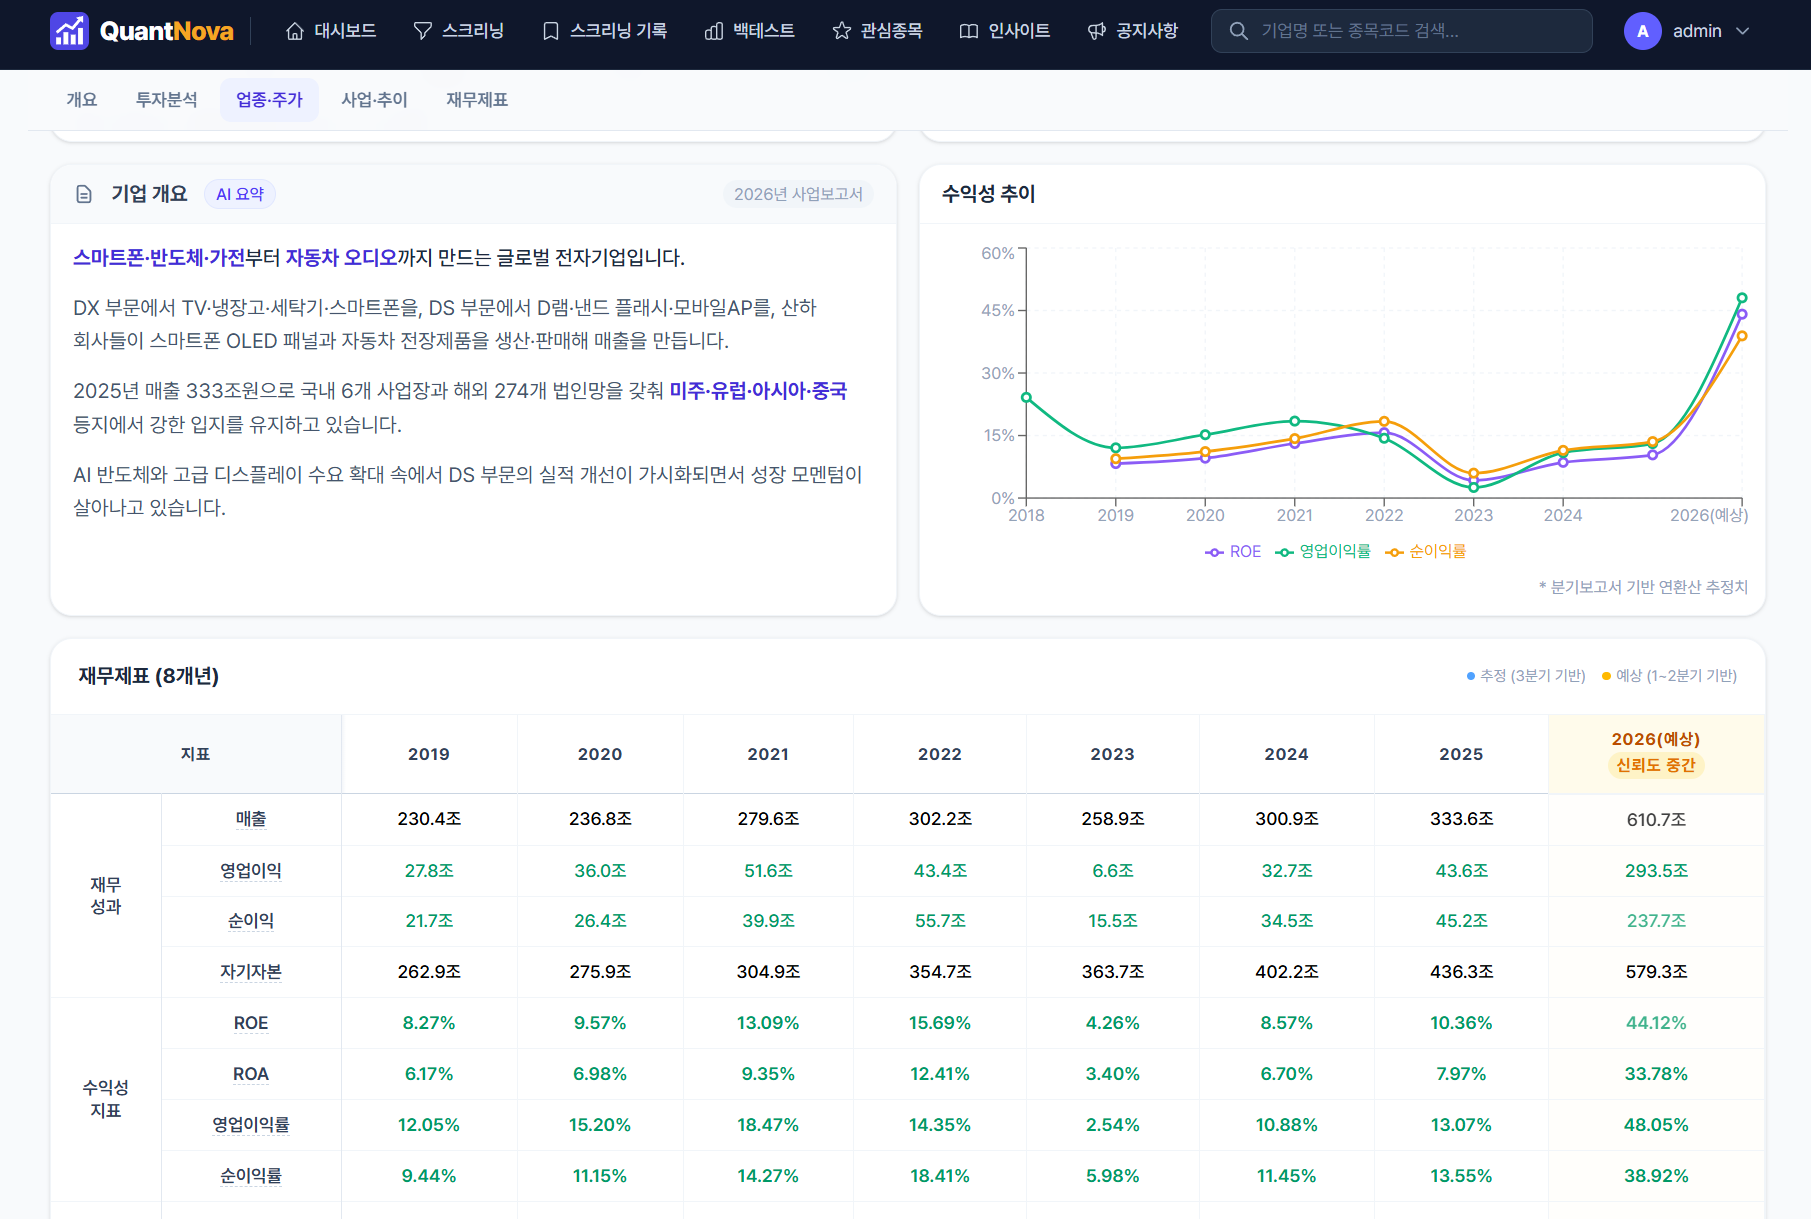Screen dimensions: 1811x1219
Task: Click the 백테스트 bar chart icon
Action: pos(714,31)
